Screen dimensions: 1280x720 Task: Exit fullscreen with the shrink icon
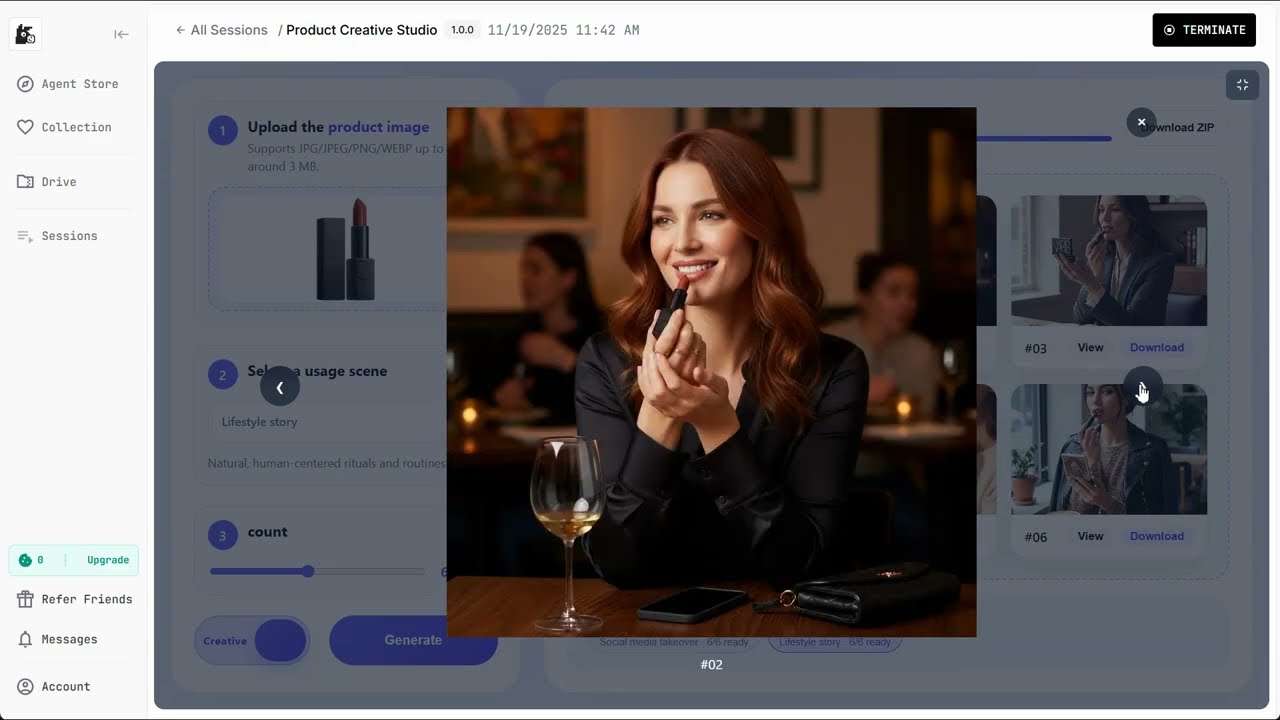point(1242,85)
